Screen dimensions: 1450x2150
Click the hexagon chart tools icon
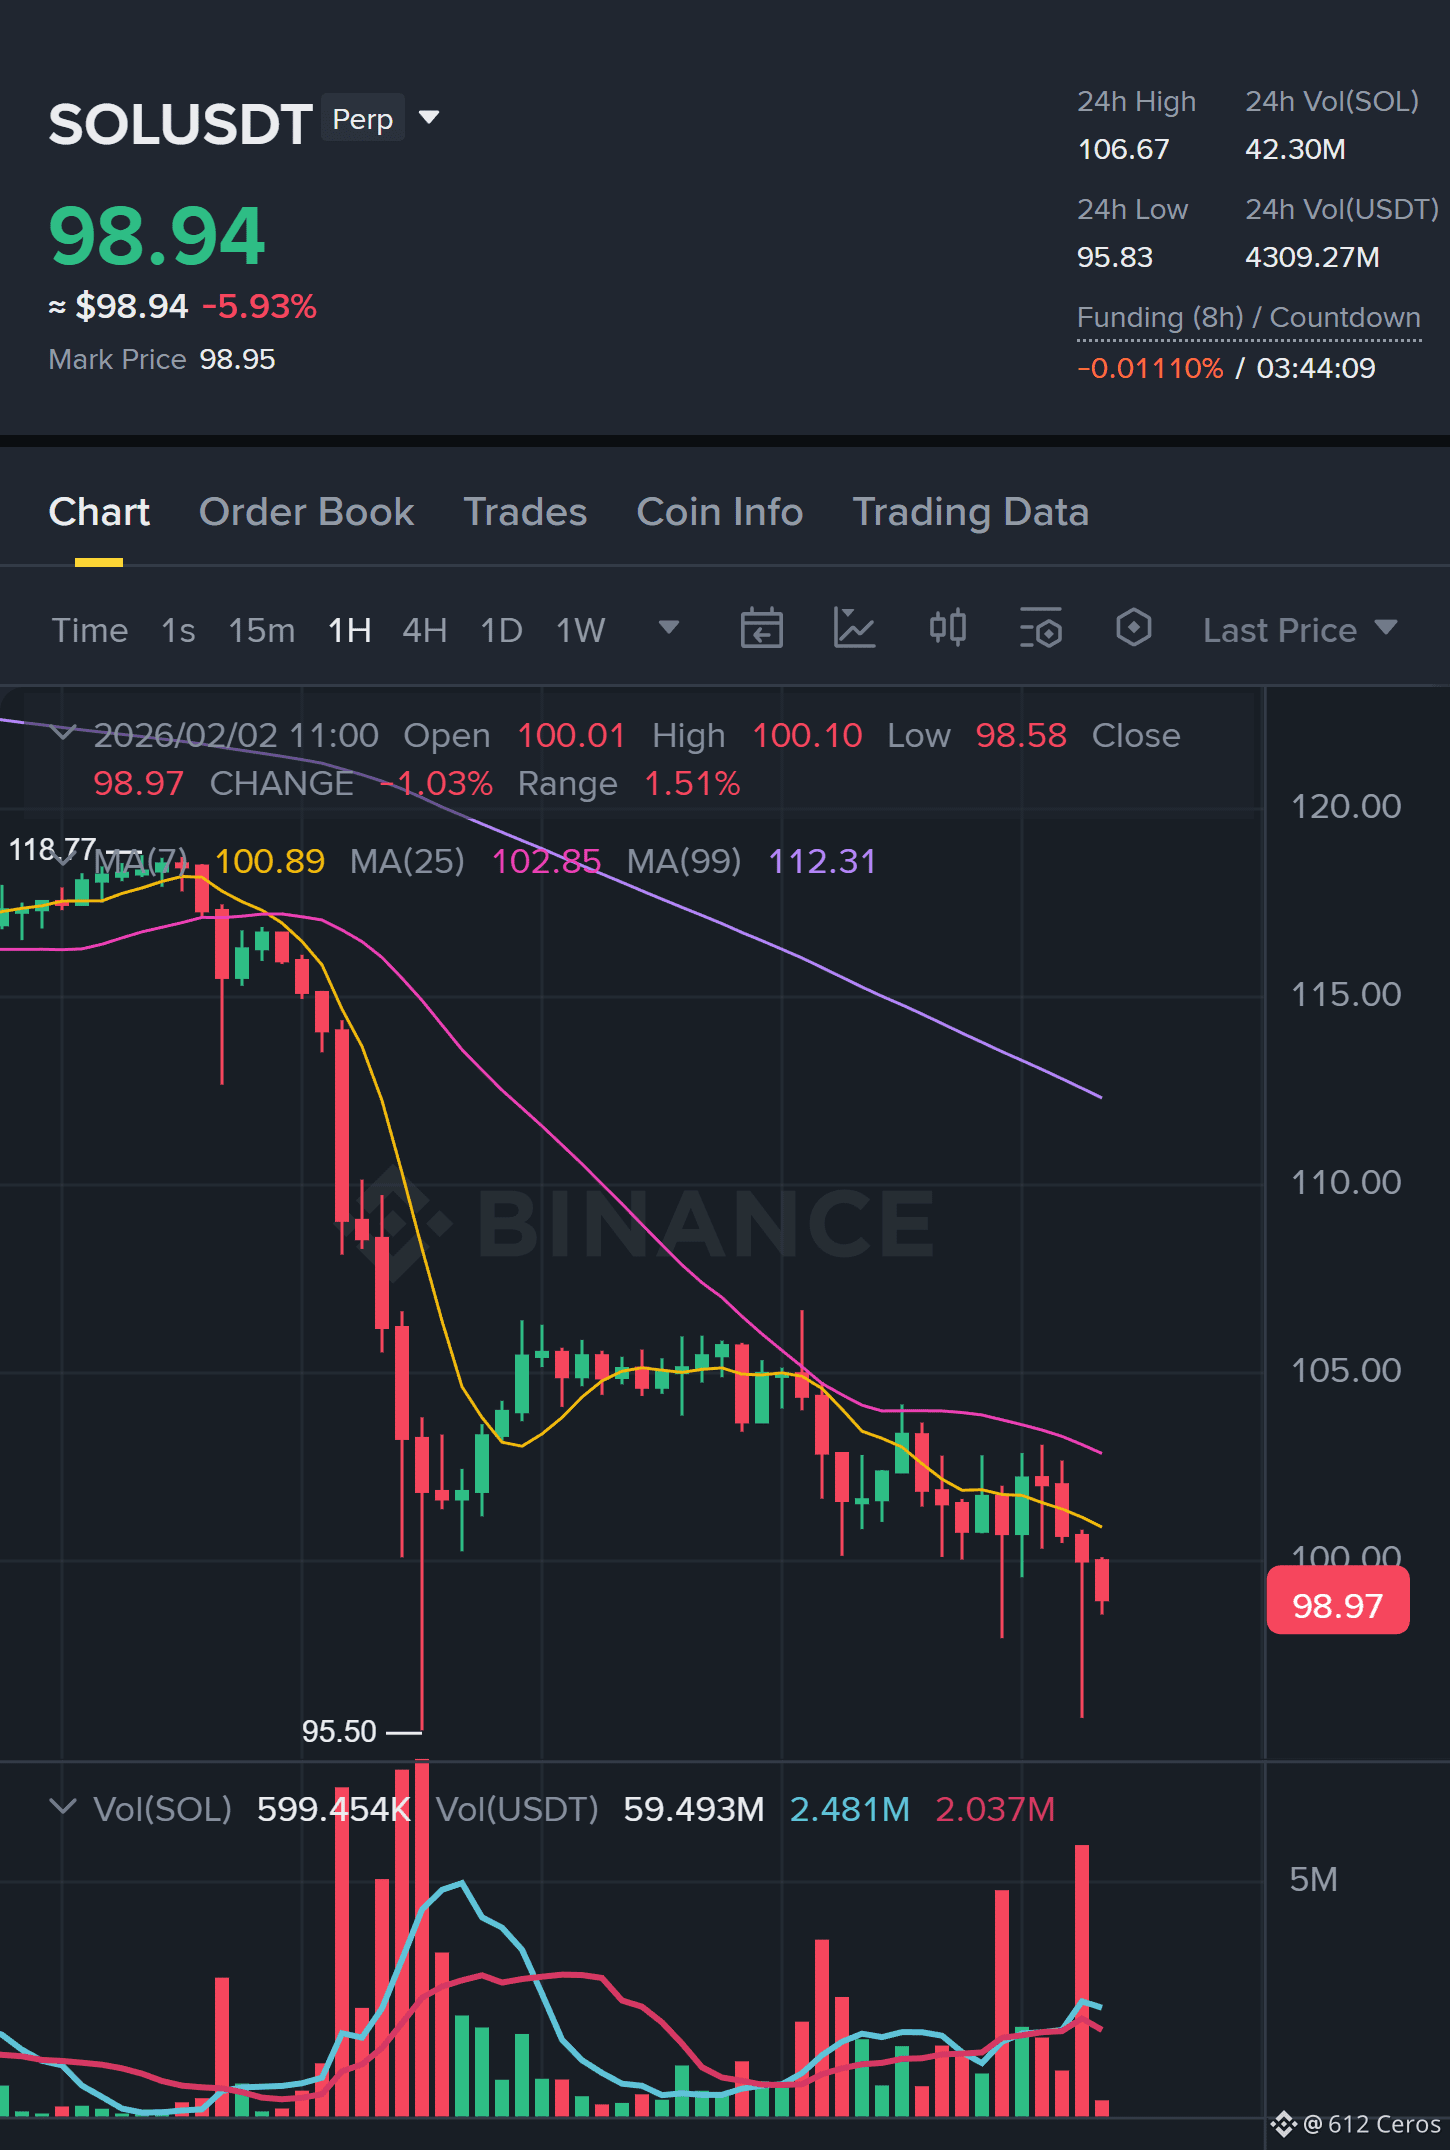click(x=1133, y=629)
